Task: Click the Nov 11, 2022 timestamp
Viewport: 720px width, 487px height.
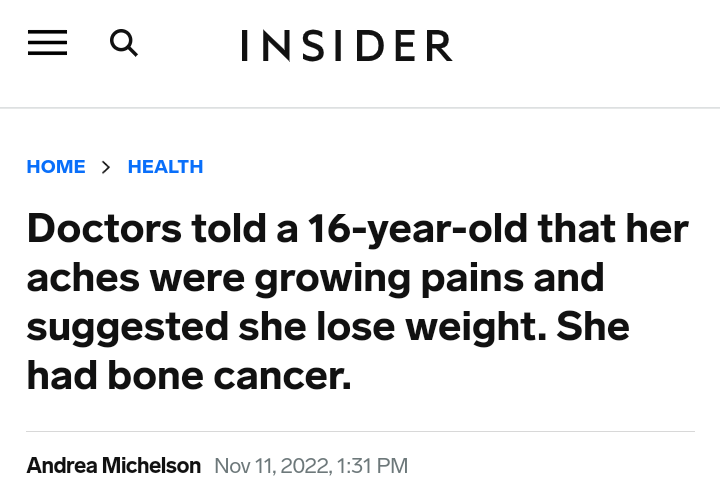Action: click(x=311, y=465)
